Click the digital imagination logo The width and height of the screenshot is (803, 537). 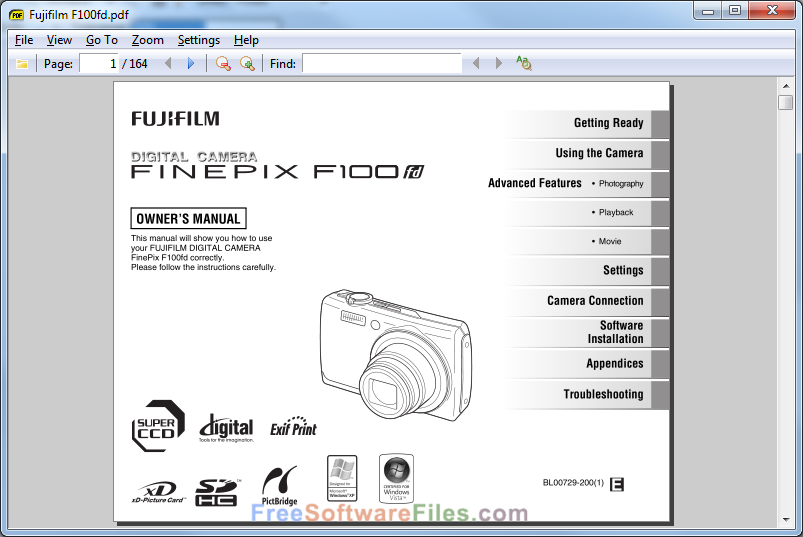click(x=226, y=428)
